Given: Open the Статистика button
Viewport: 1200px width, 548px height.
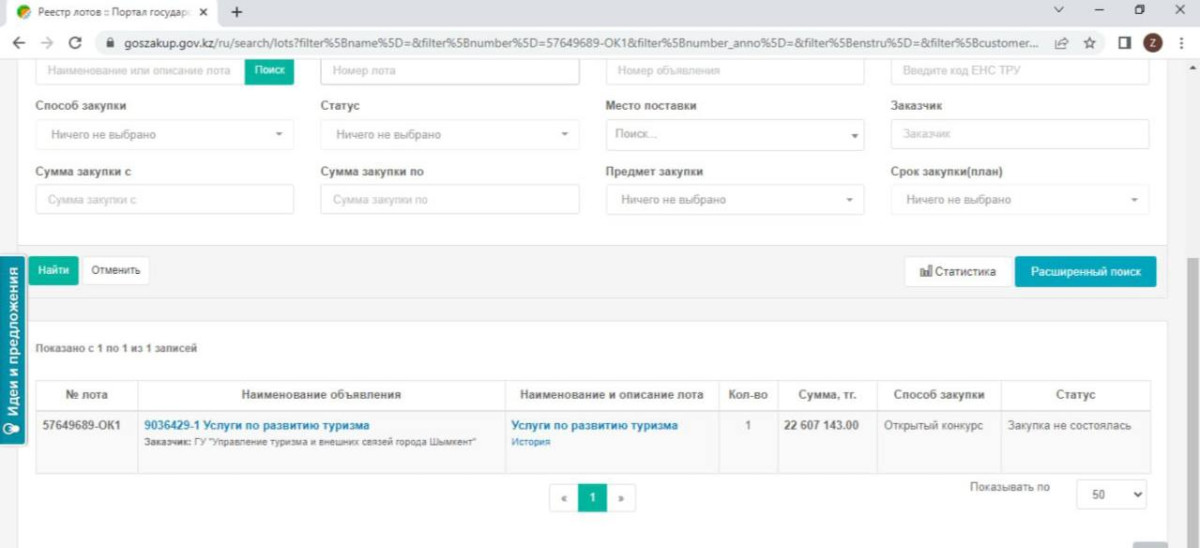Looking at the screenshot, I should click(957, 271).
